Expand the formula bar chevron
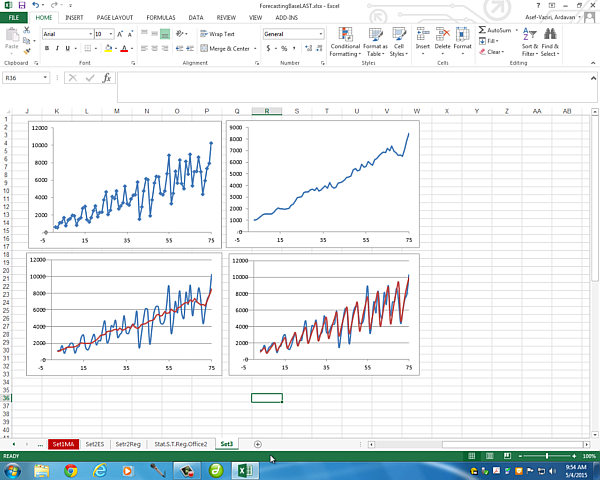Image resolution: width=600 pixels, height=480 pixels. (593, 78)
